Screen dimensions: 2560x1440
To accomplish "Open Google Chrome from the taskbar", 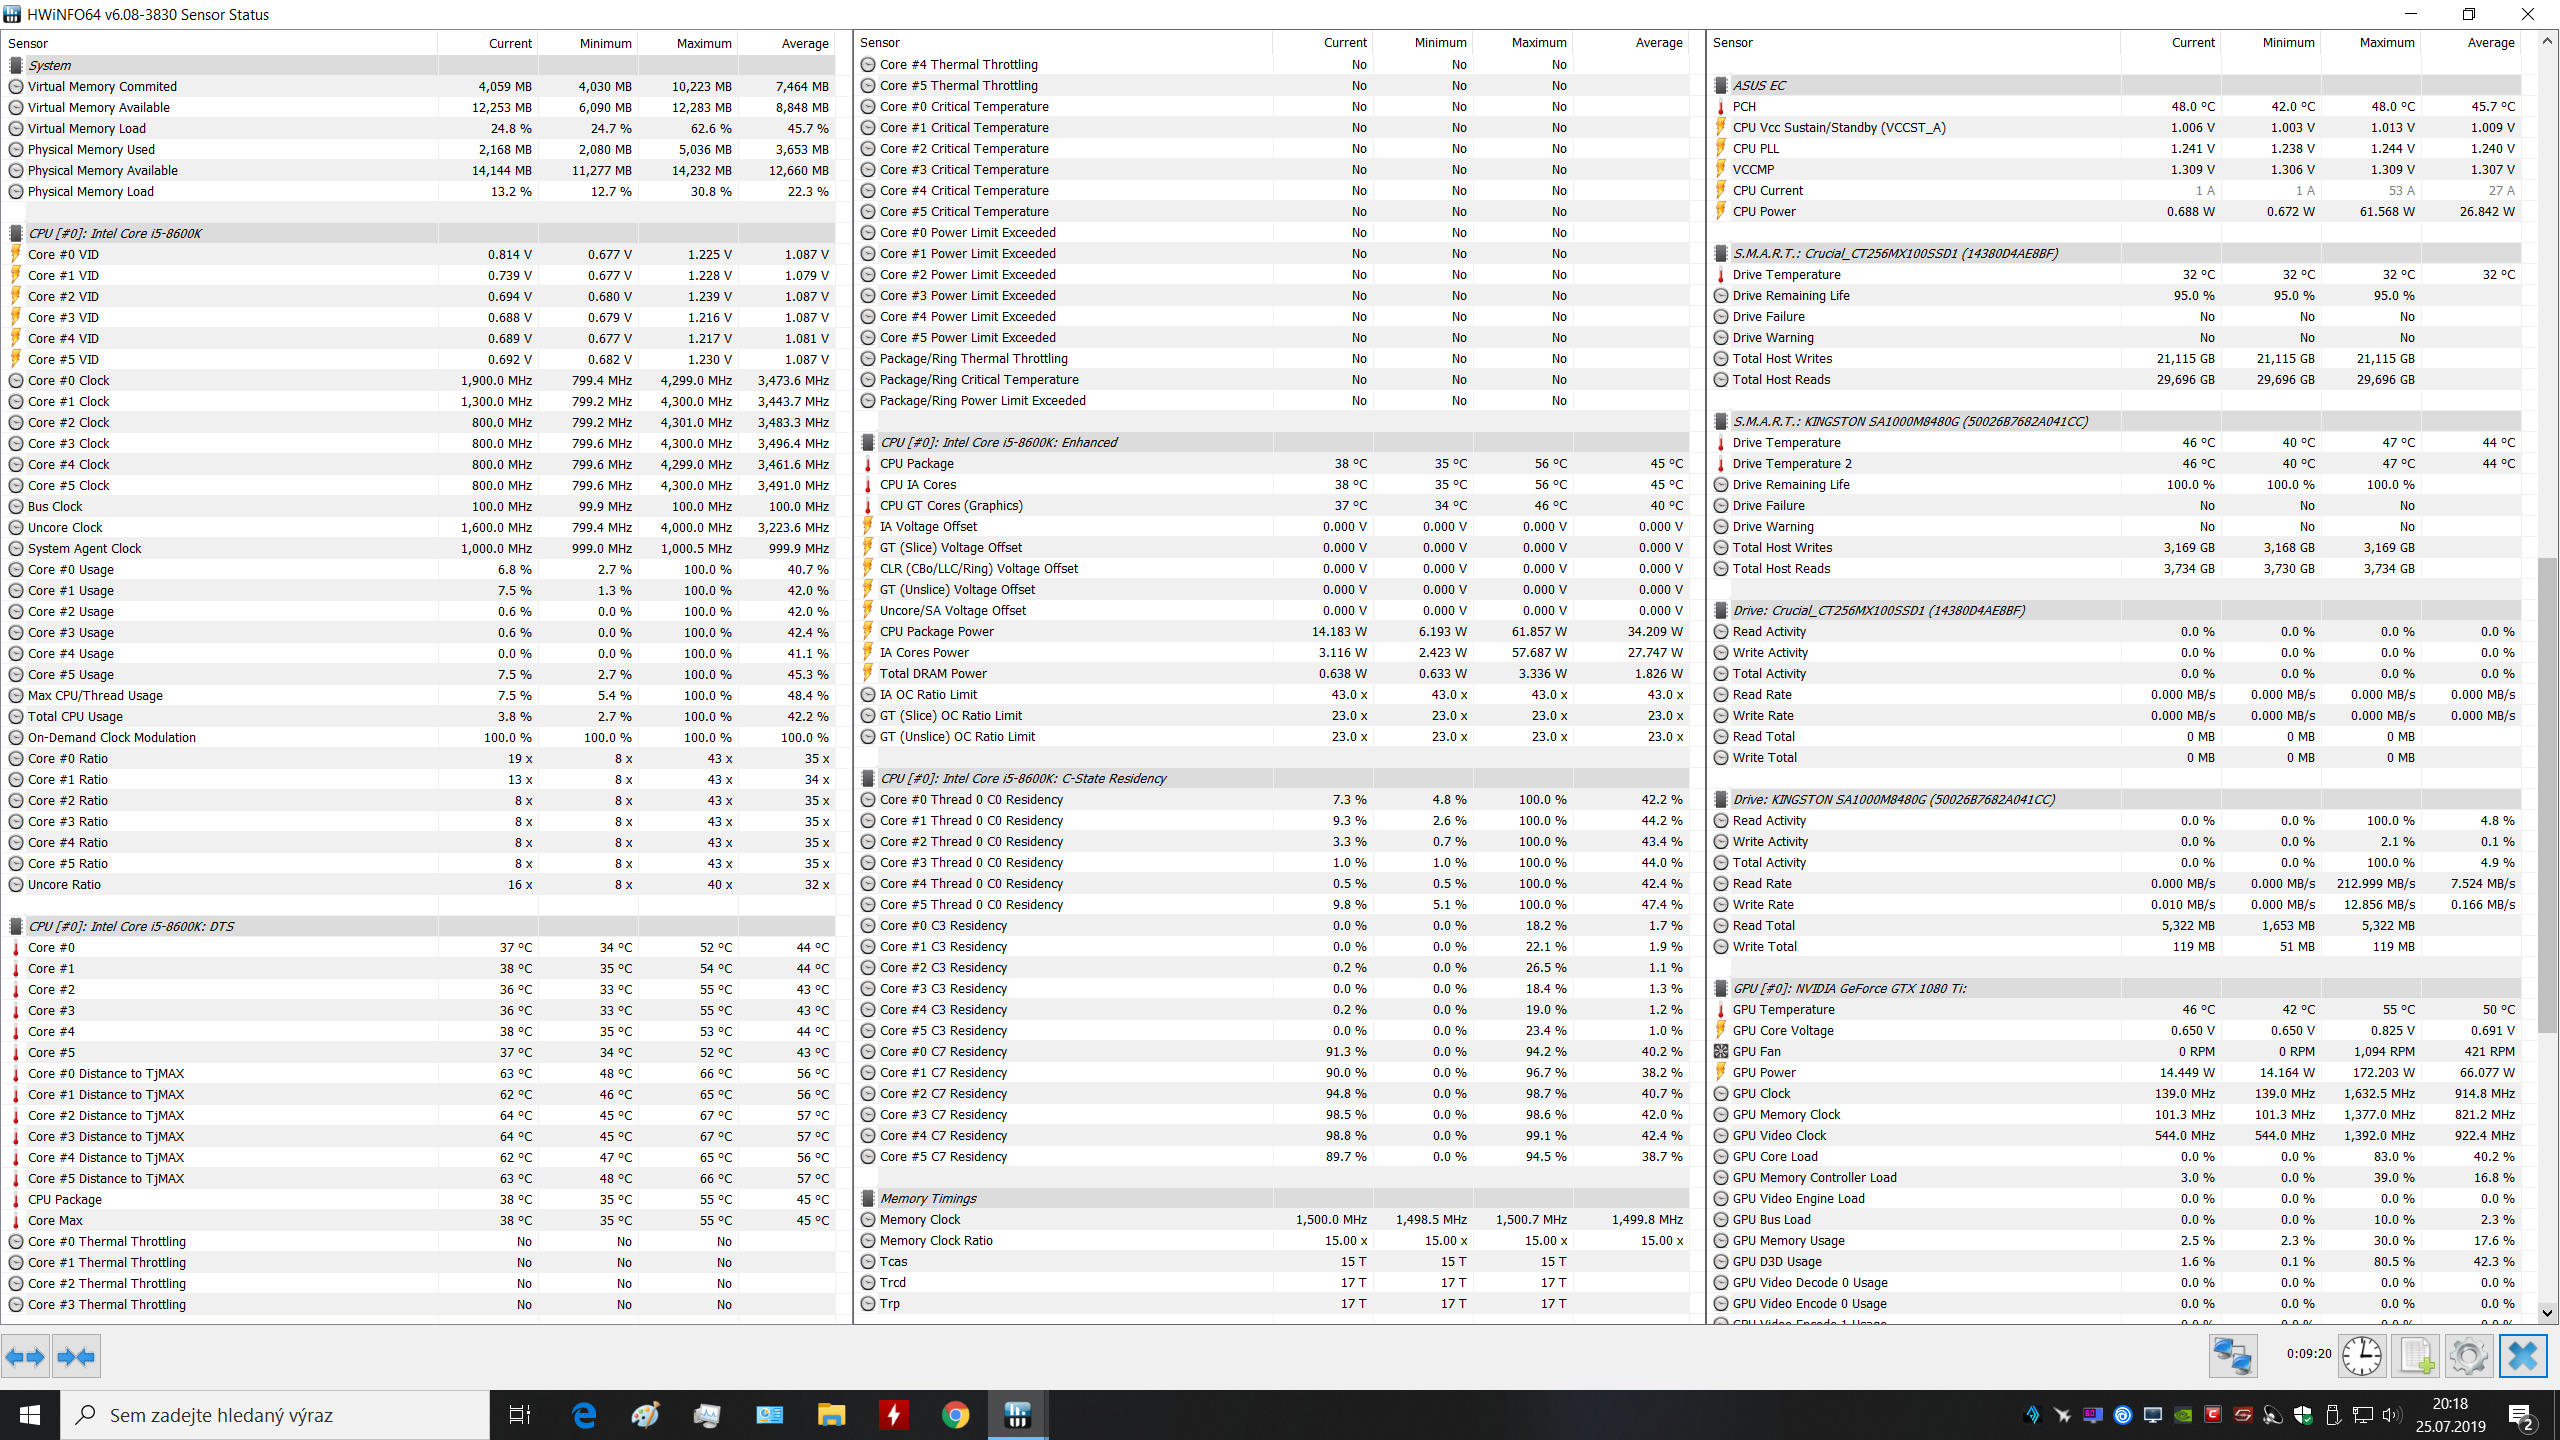I will [x=955, y=1415].
